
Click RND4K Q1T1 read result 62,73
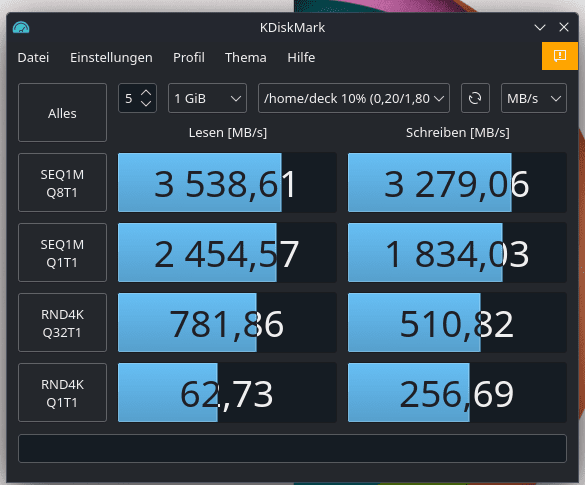point(227,392)
